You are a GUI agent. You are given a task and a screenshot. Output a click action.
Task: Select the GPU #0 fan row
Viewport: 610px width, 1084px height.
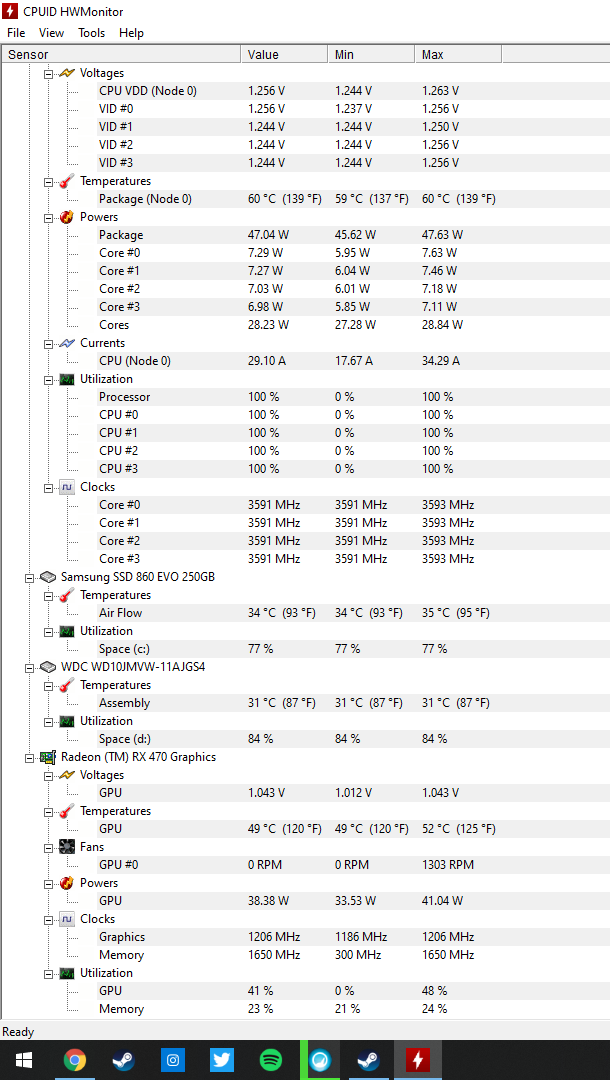click(x=118, y=865)
